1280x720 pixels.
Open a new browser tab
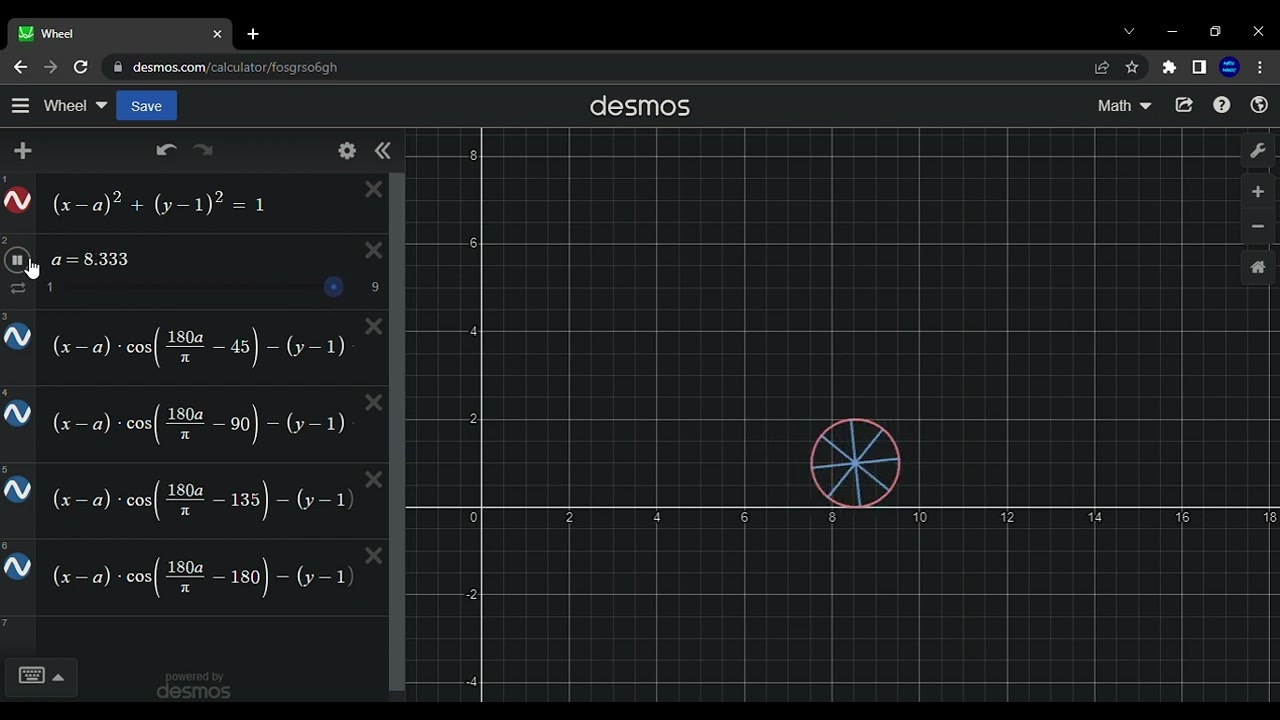pos(253,34)
